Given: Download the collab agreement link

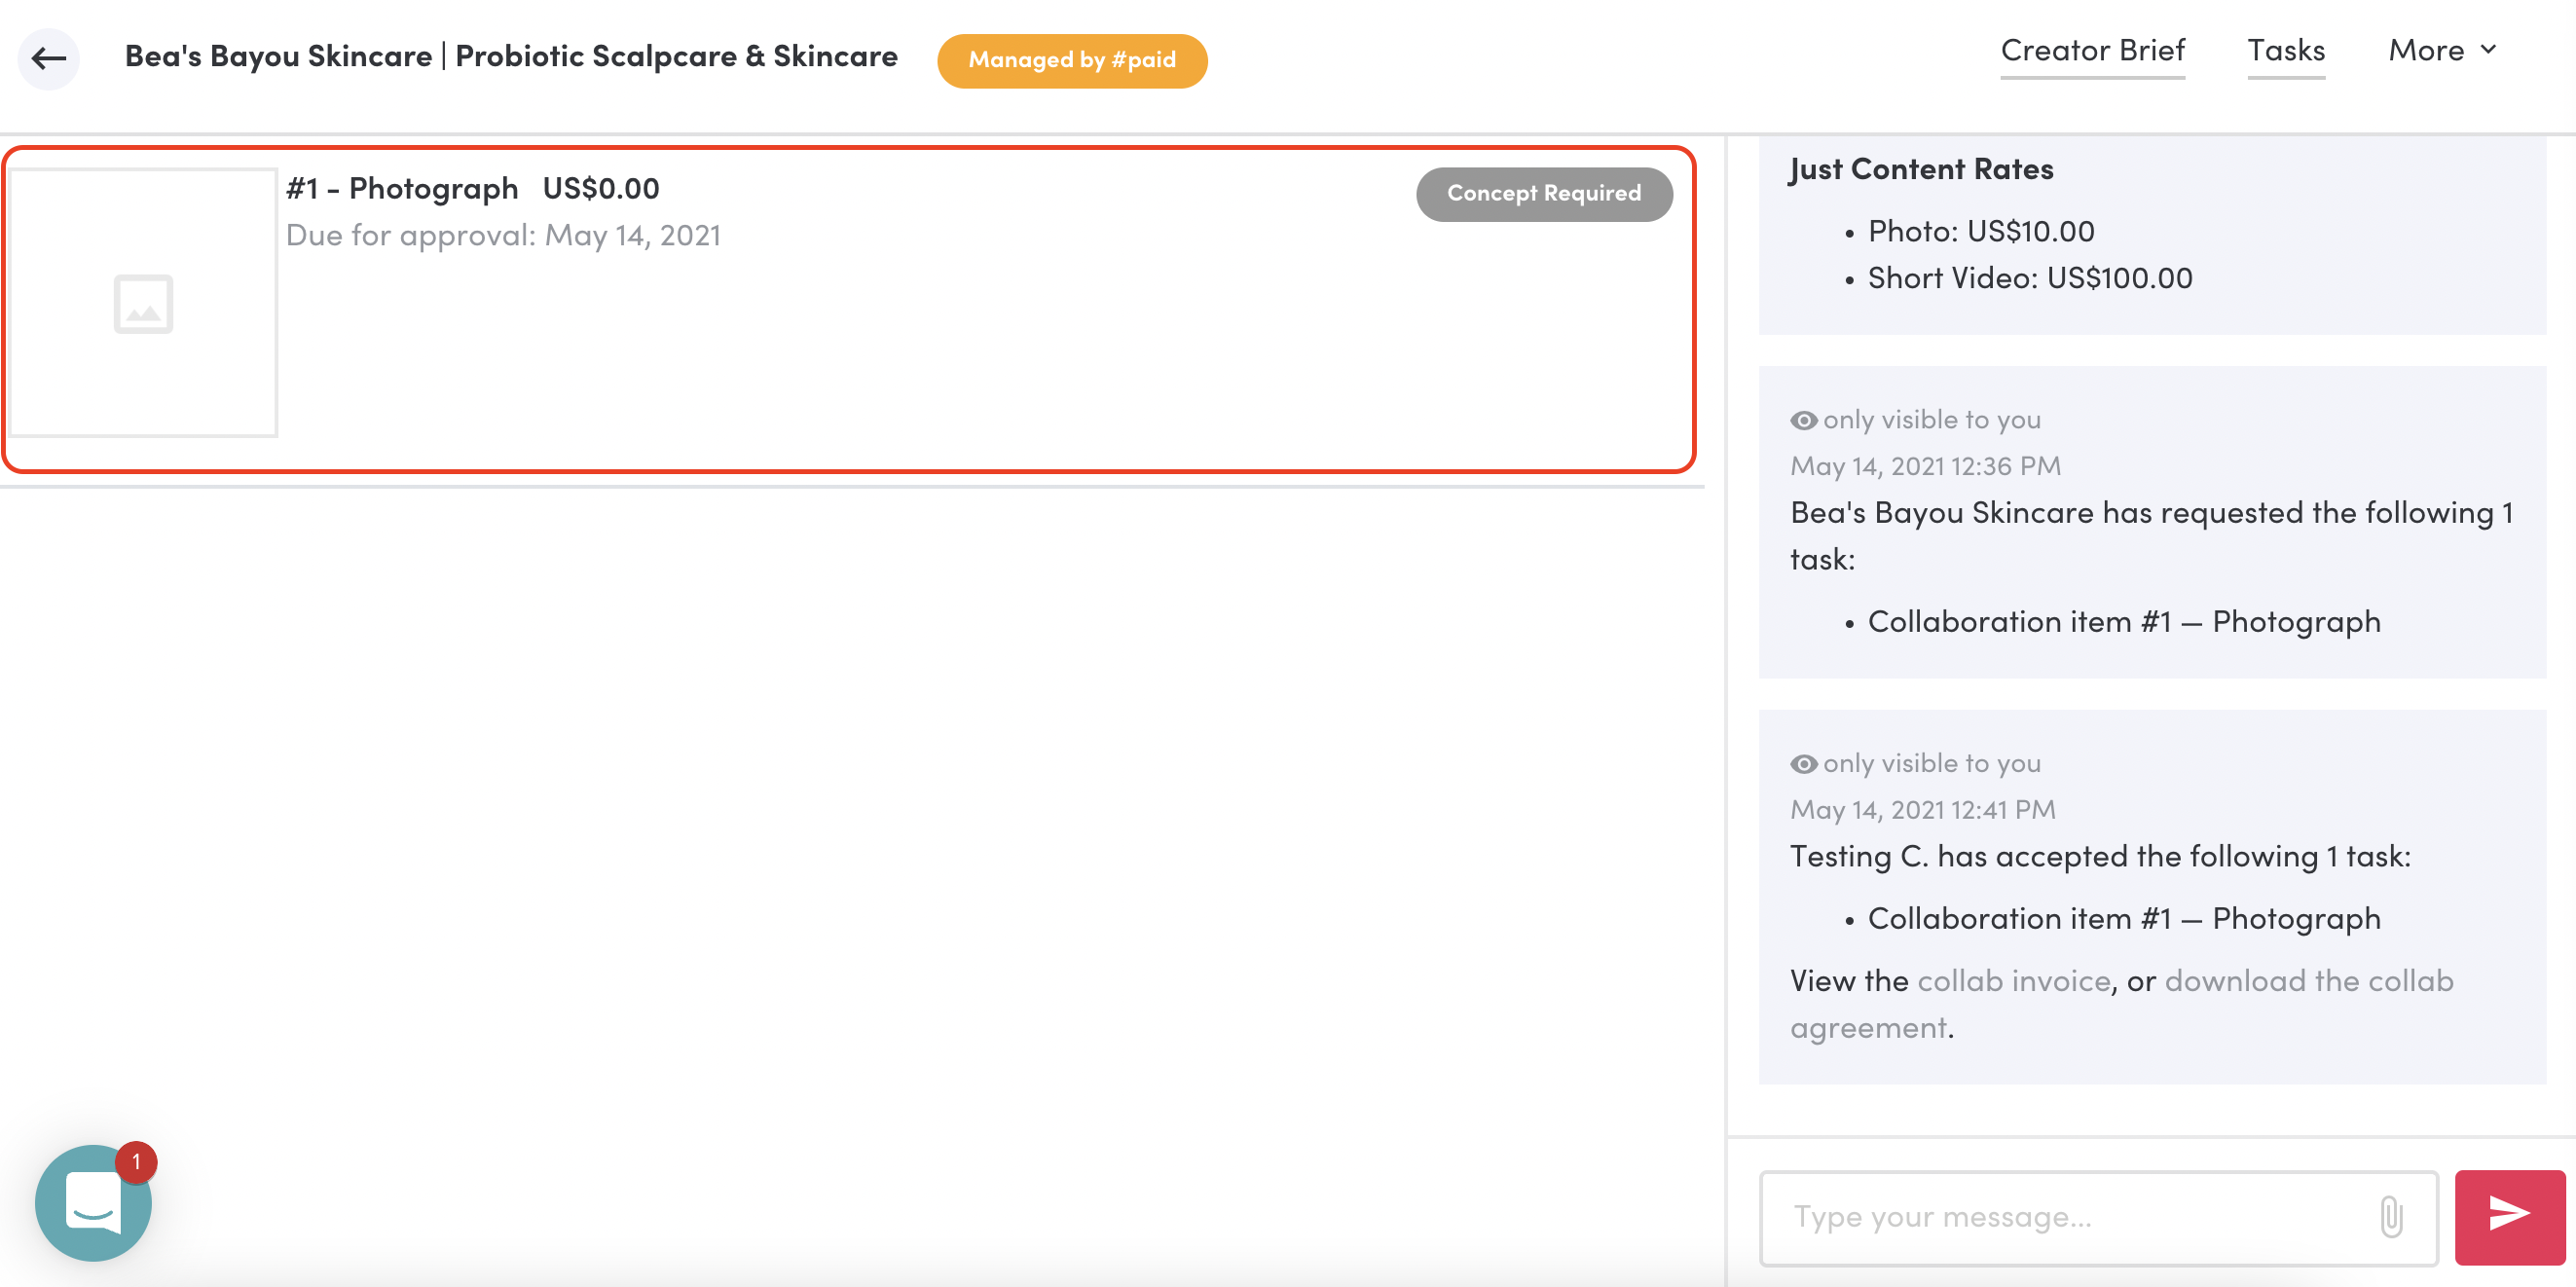Looking at the screenshot, I should coord(2121,1004).
